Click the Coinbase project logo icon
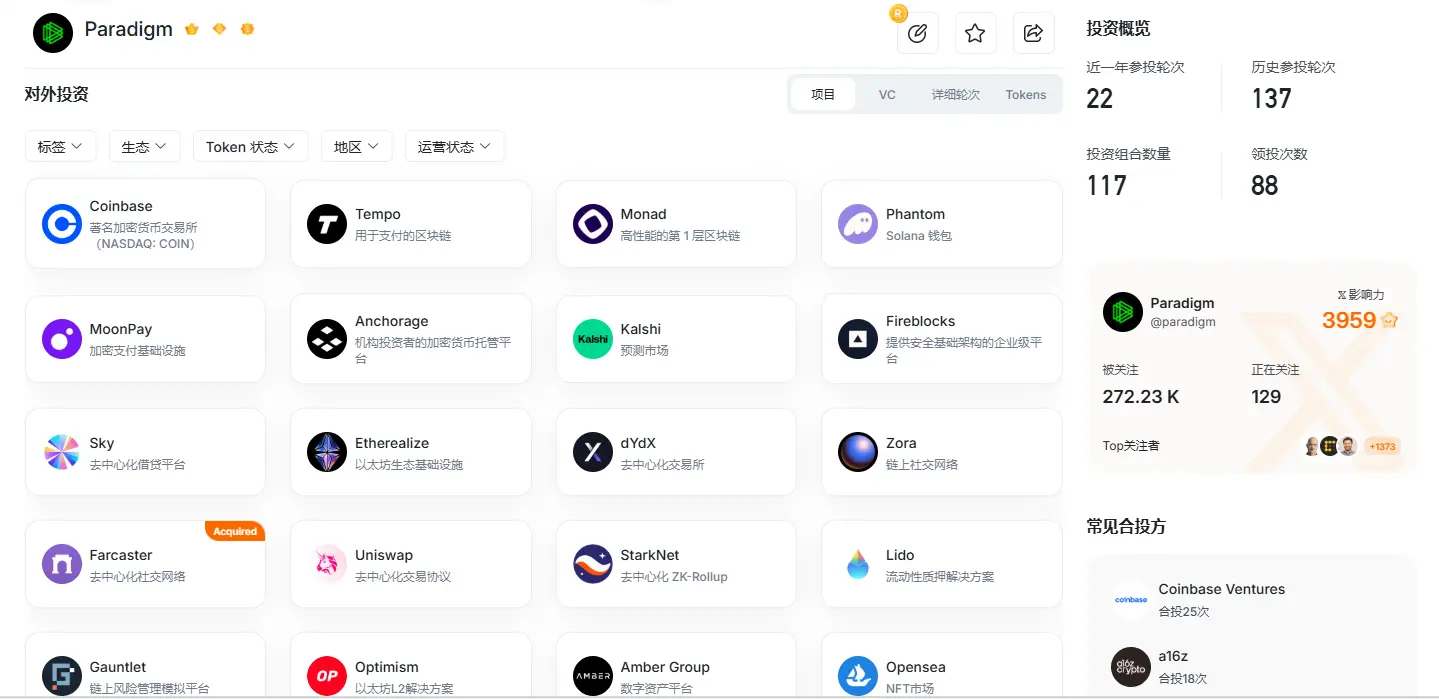This screenshot has height=699, width=1439. coord(61,223)
